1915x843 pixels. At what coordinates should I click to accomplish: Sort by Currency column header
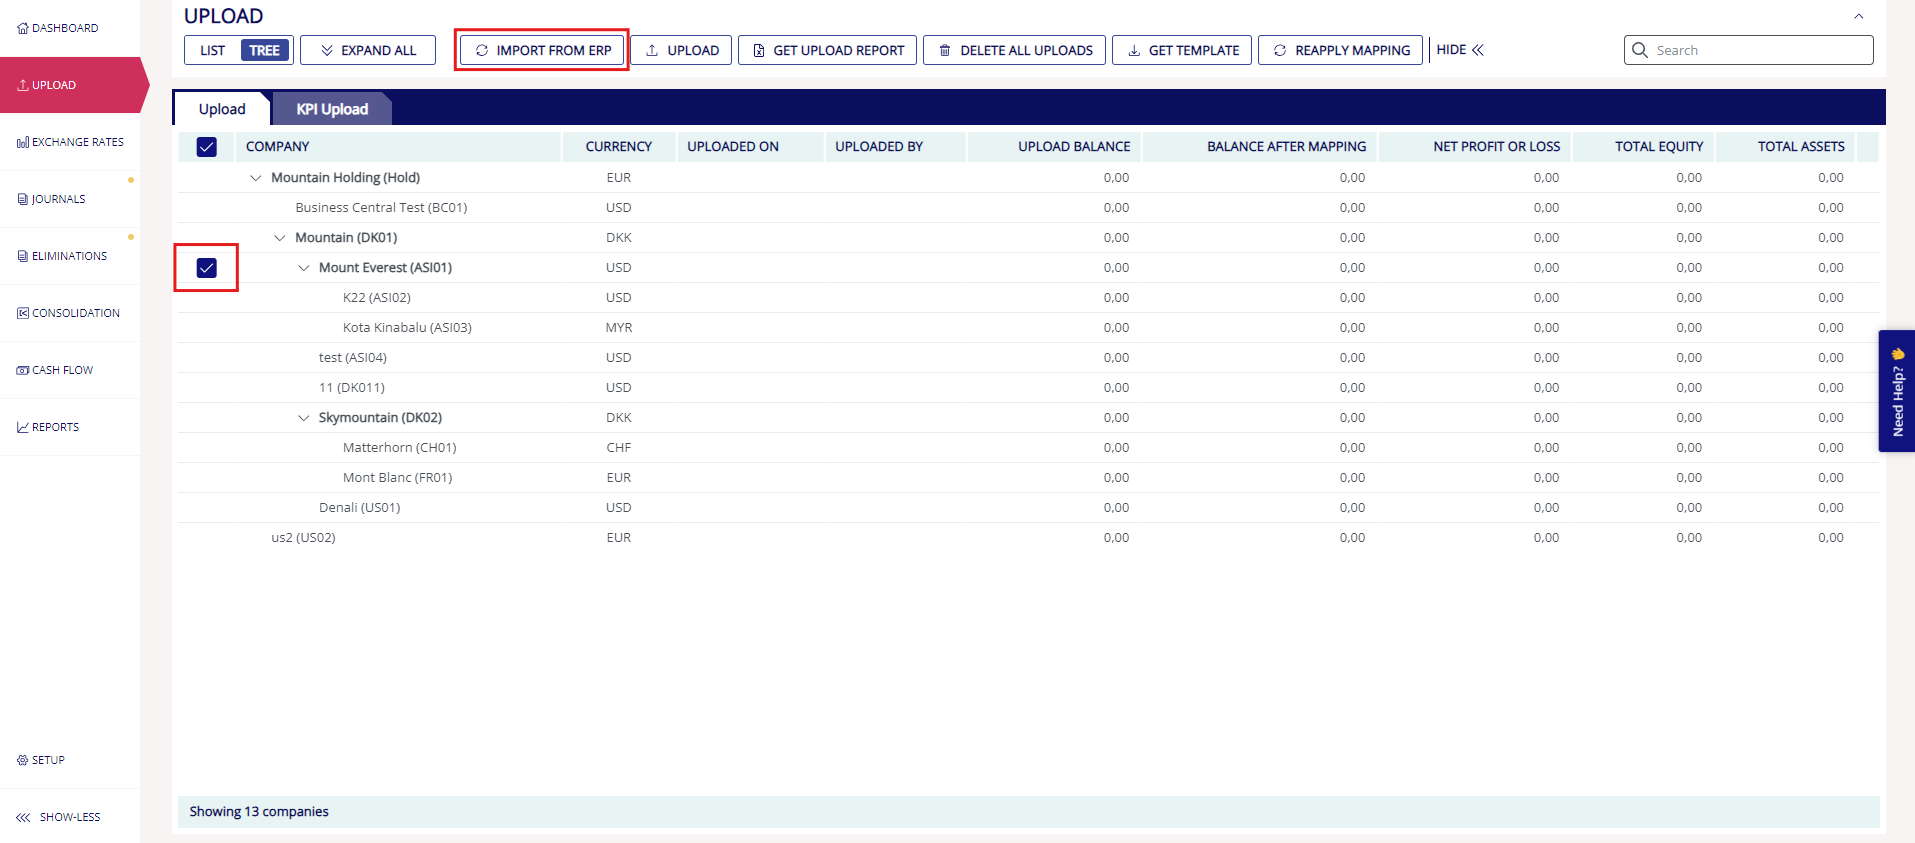coord(619,146)
